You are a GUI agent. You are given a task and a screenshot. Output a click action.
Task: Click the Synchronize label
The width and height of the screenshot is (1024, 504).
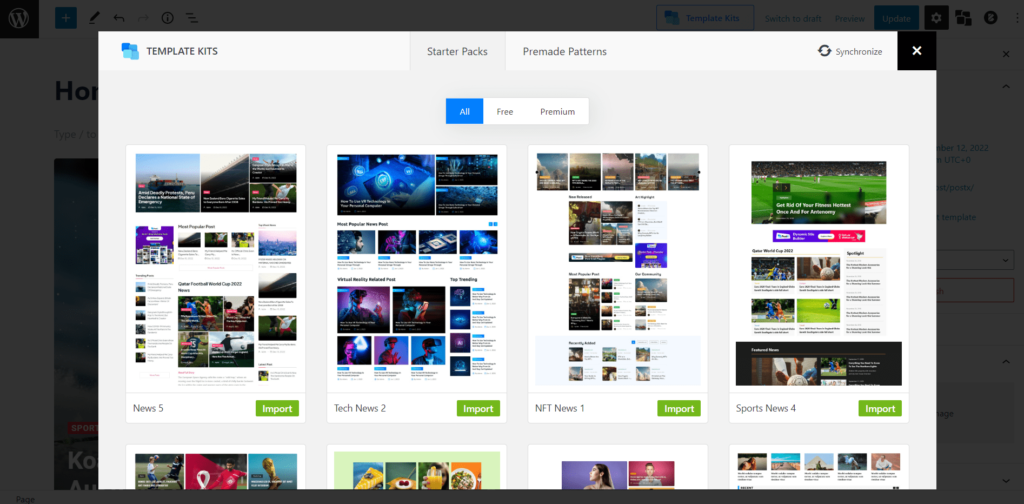point(859,52)
